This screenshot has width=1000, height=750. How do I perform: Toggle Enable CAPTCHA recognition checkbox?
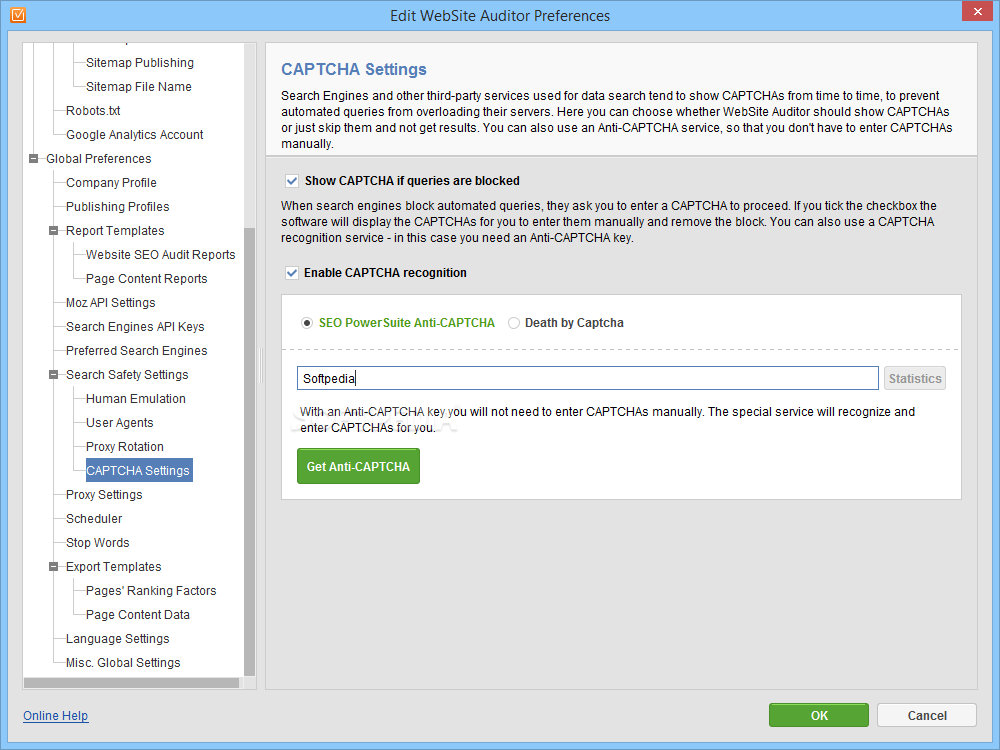(x=291, y=273)
